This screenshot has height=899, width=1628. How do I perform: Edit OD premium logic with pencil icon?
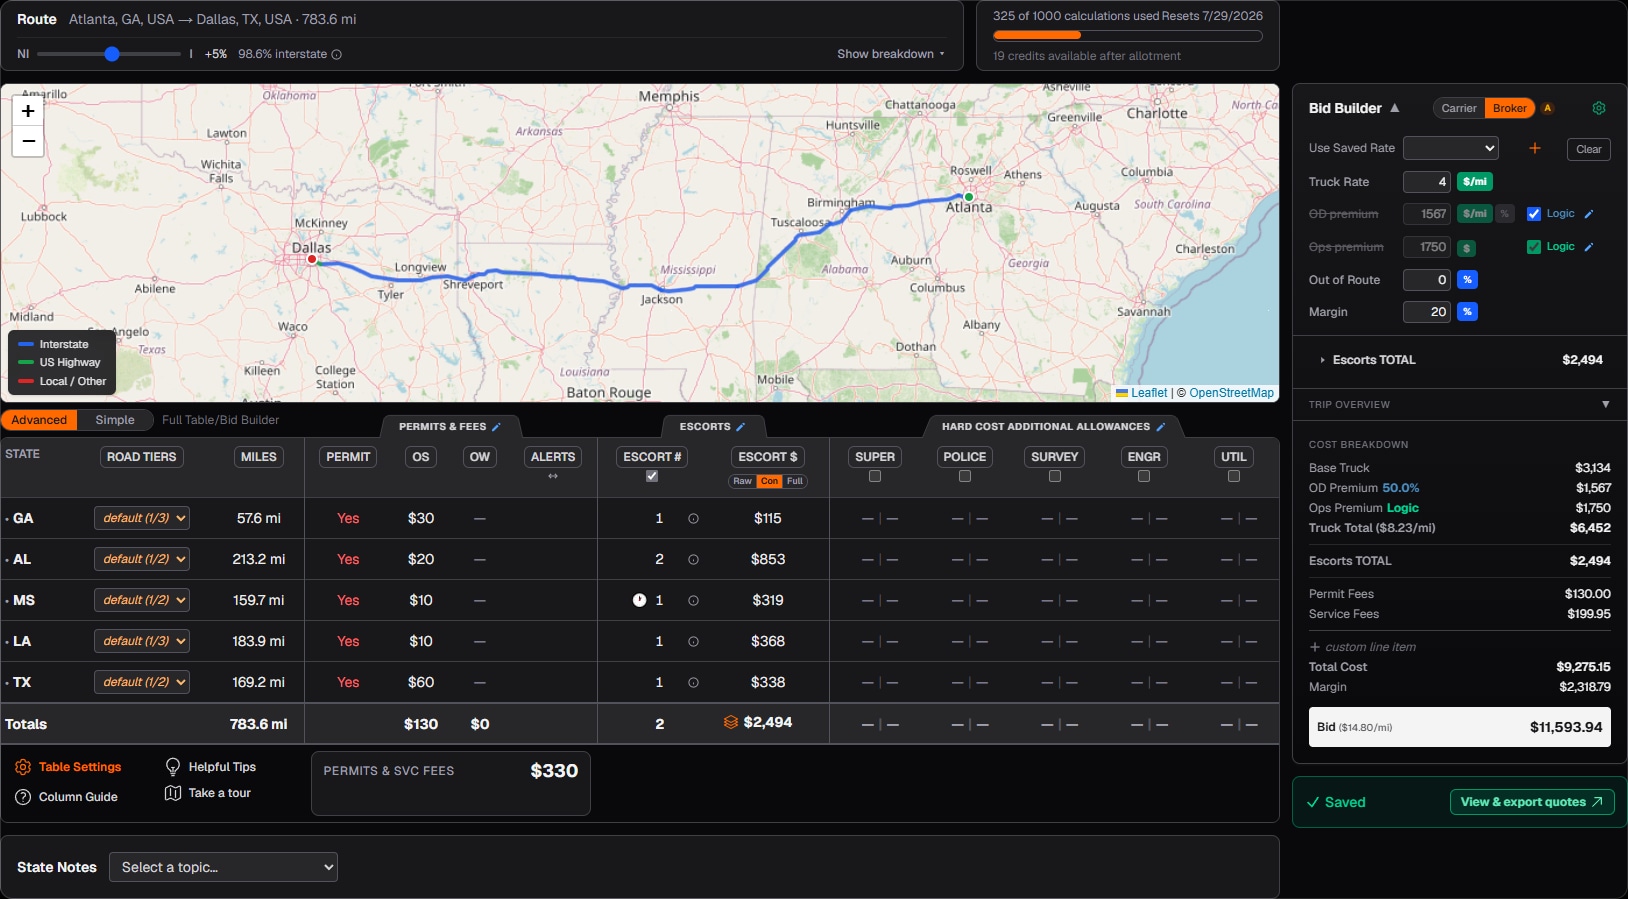click(x=1589, y=214)
